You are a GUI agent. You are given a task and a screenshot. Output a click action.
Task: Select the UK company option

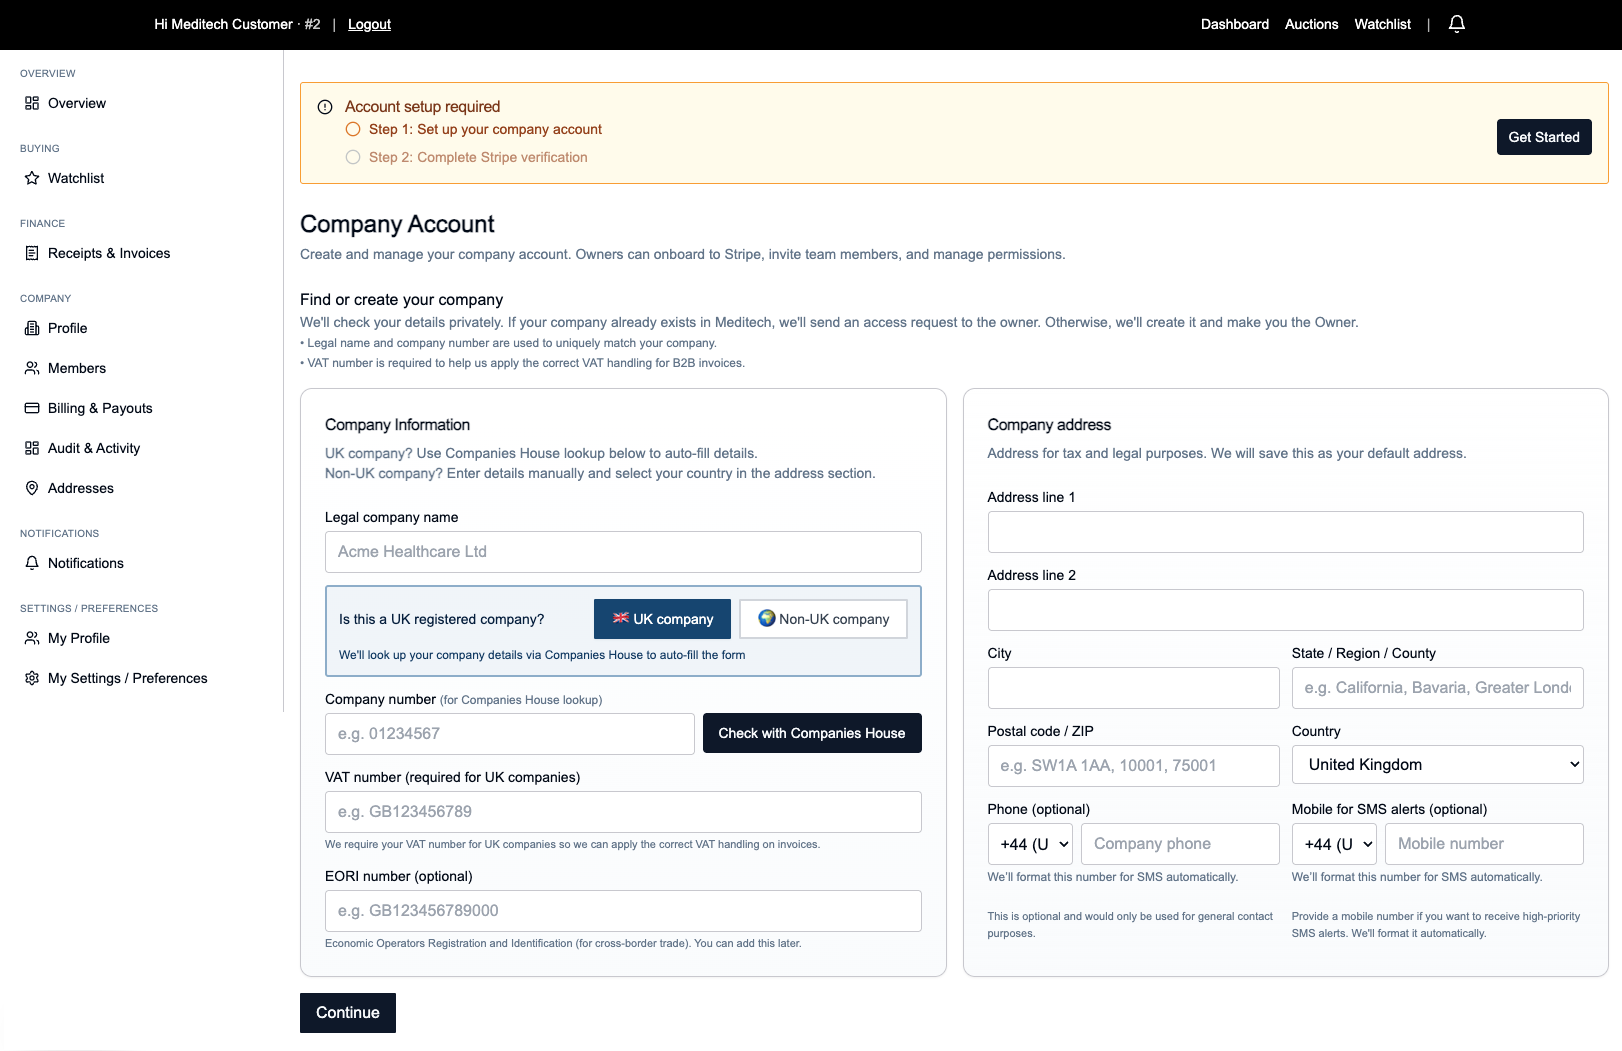tap(662, 619)
